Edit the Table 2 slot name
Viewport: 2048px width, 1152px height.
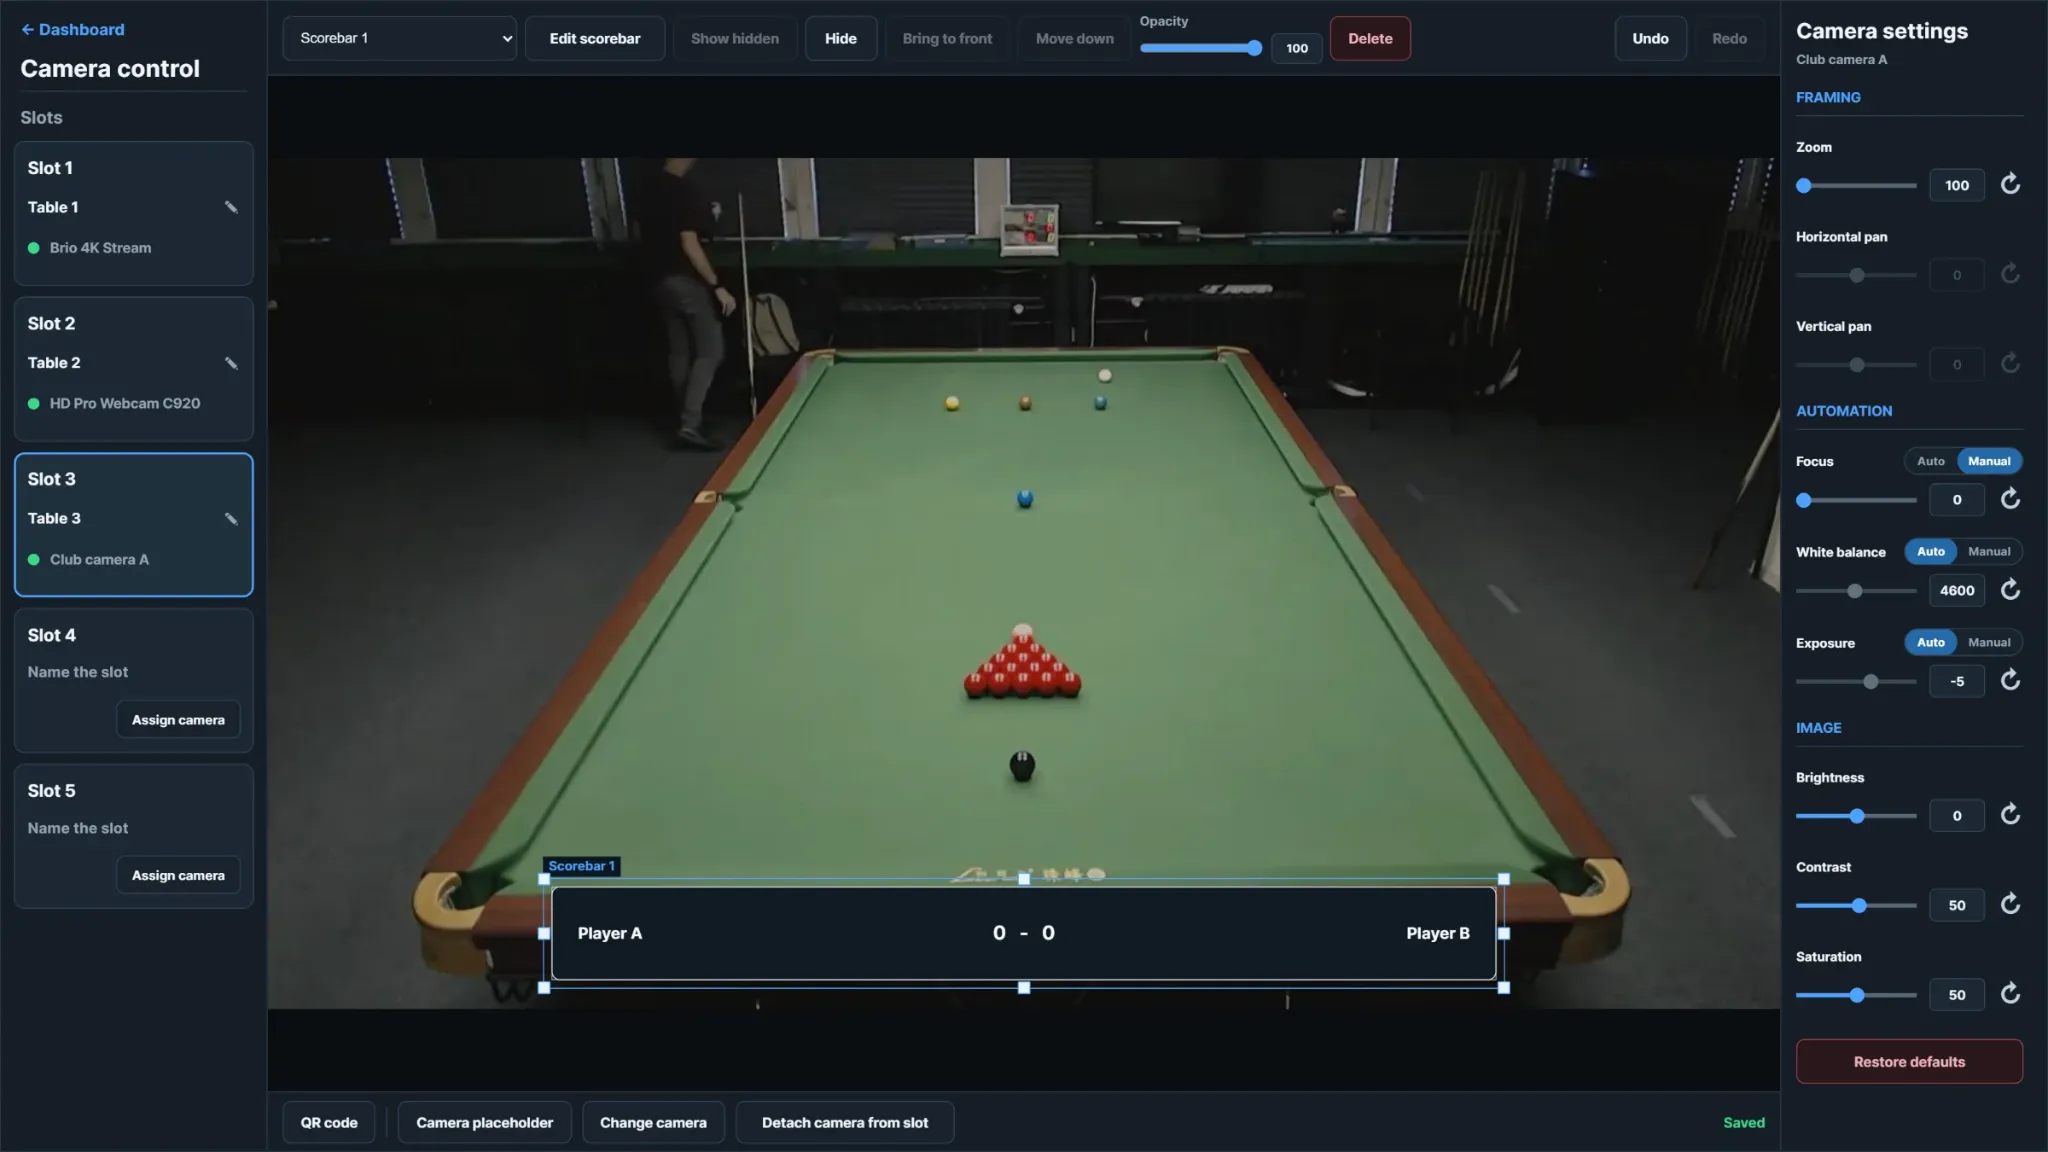coord(231,363)
